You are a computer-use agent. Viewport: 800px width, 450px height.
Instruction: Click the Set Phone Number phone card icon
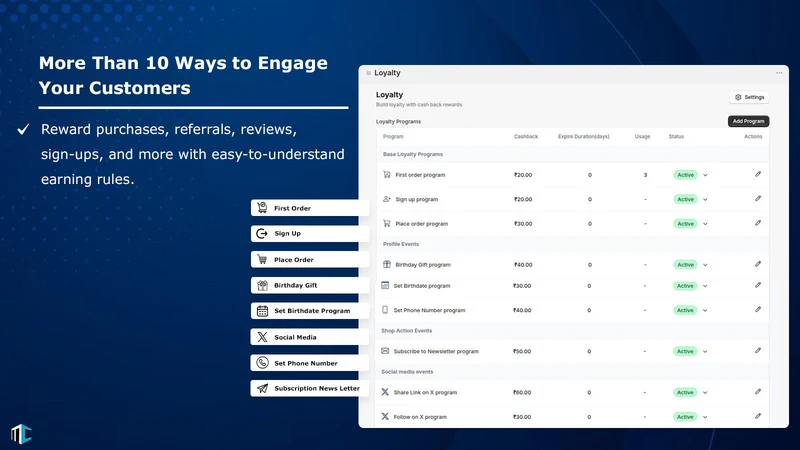262,363
